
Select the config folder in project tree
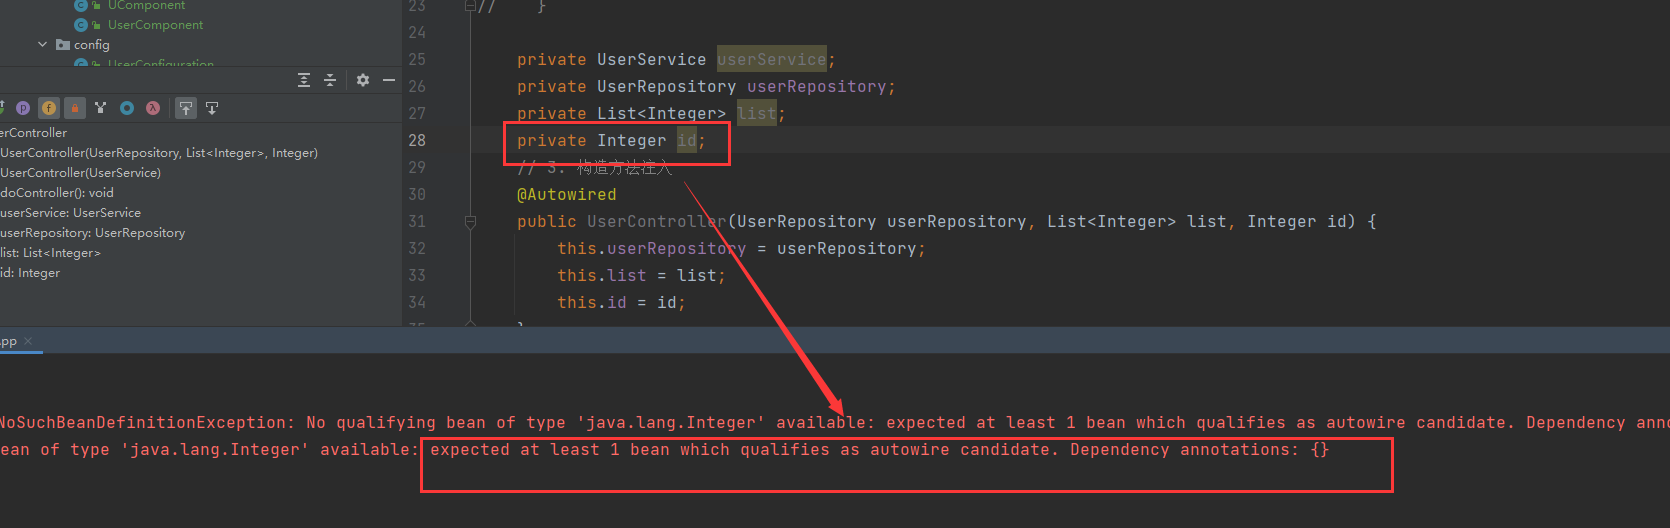pyautogui.click(x=92, y=45)
